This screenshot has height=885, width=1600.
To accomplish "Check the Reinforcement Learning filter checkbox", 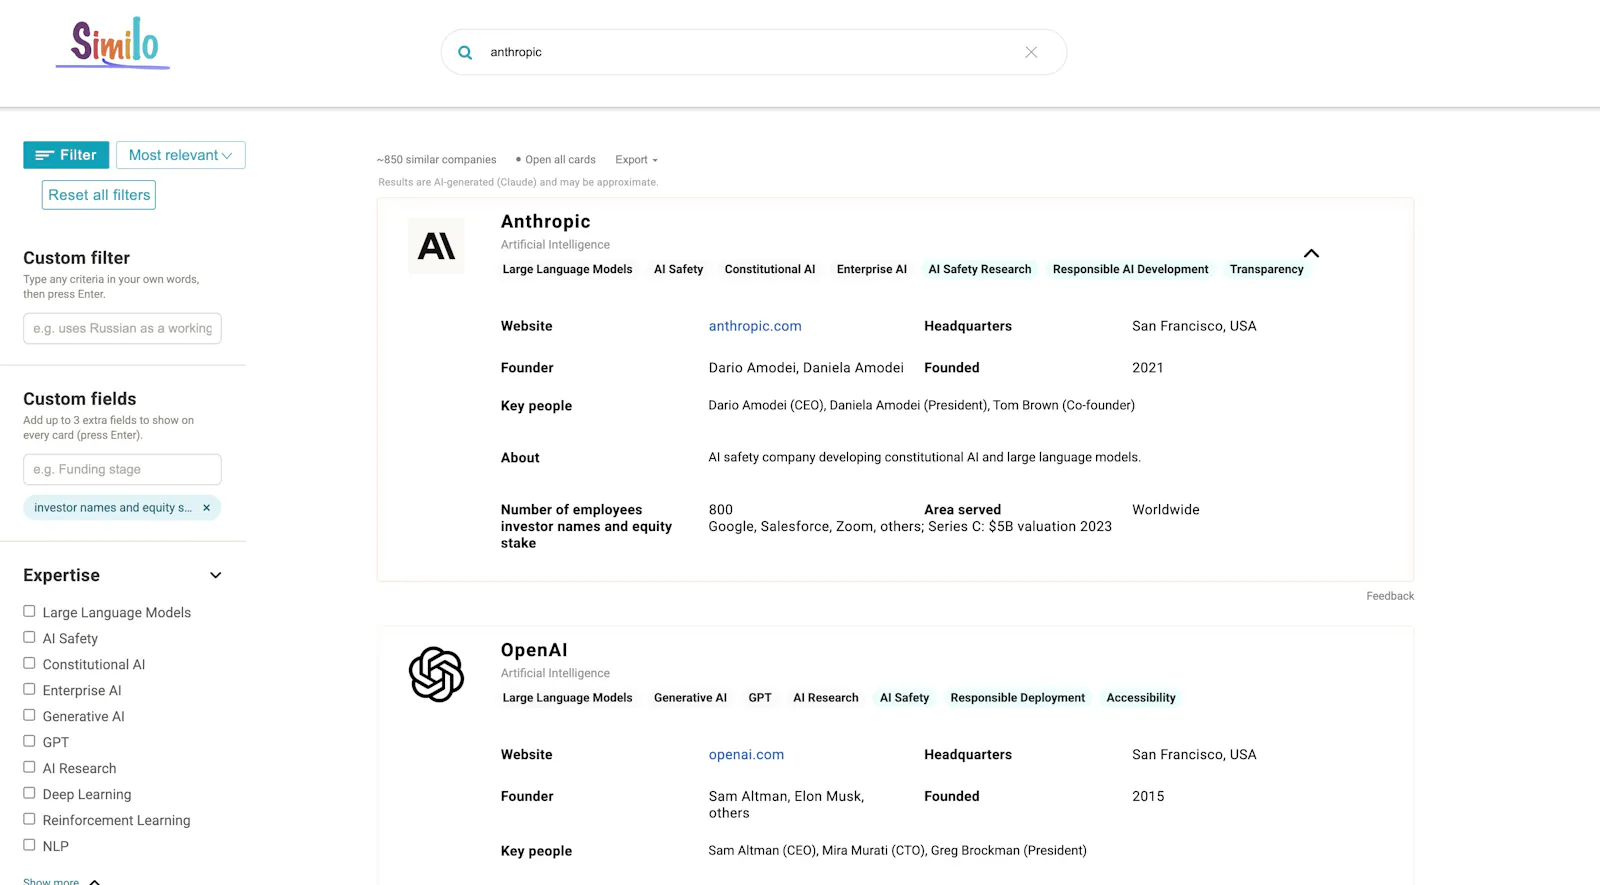I will click(29, 819).
